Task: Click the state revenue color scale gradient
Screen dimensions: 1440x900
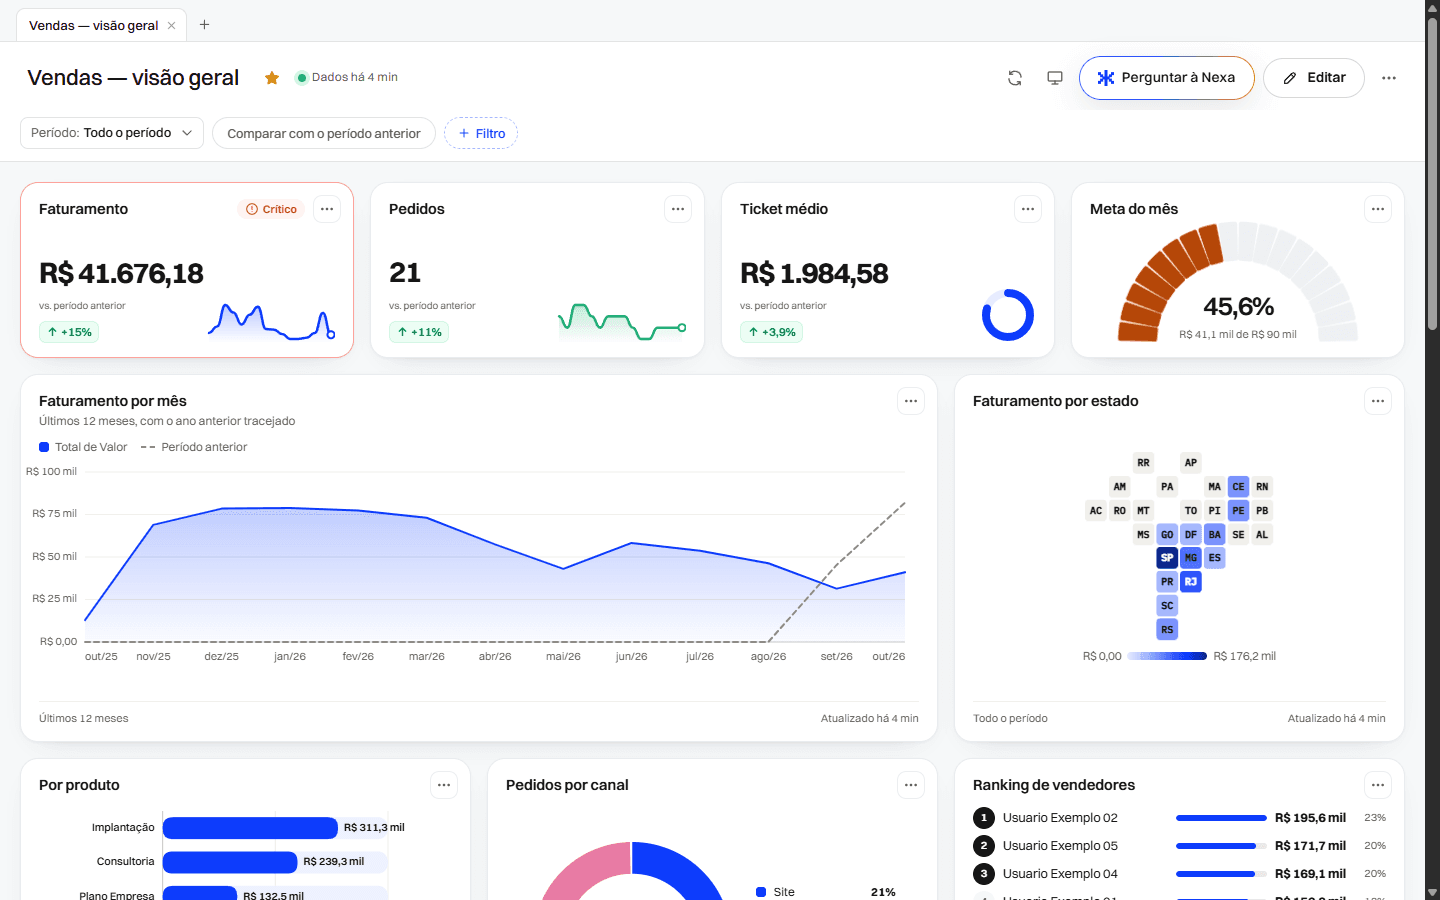Action: tap(1167, 656)
